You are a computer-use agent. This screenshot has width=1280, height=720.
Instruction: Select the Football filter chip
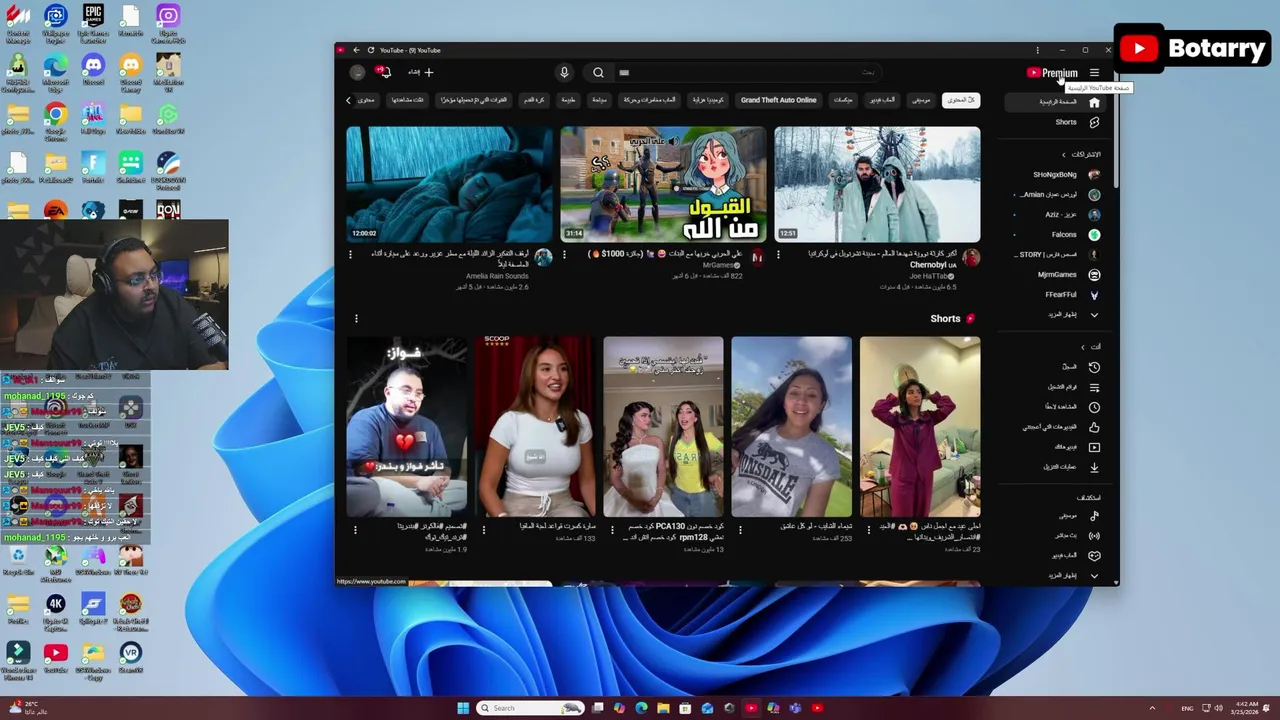tap(535, 100)
